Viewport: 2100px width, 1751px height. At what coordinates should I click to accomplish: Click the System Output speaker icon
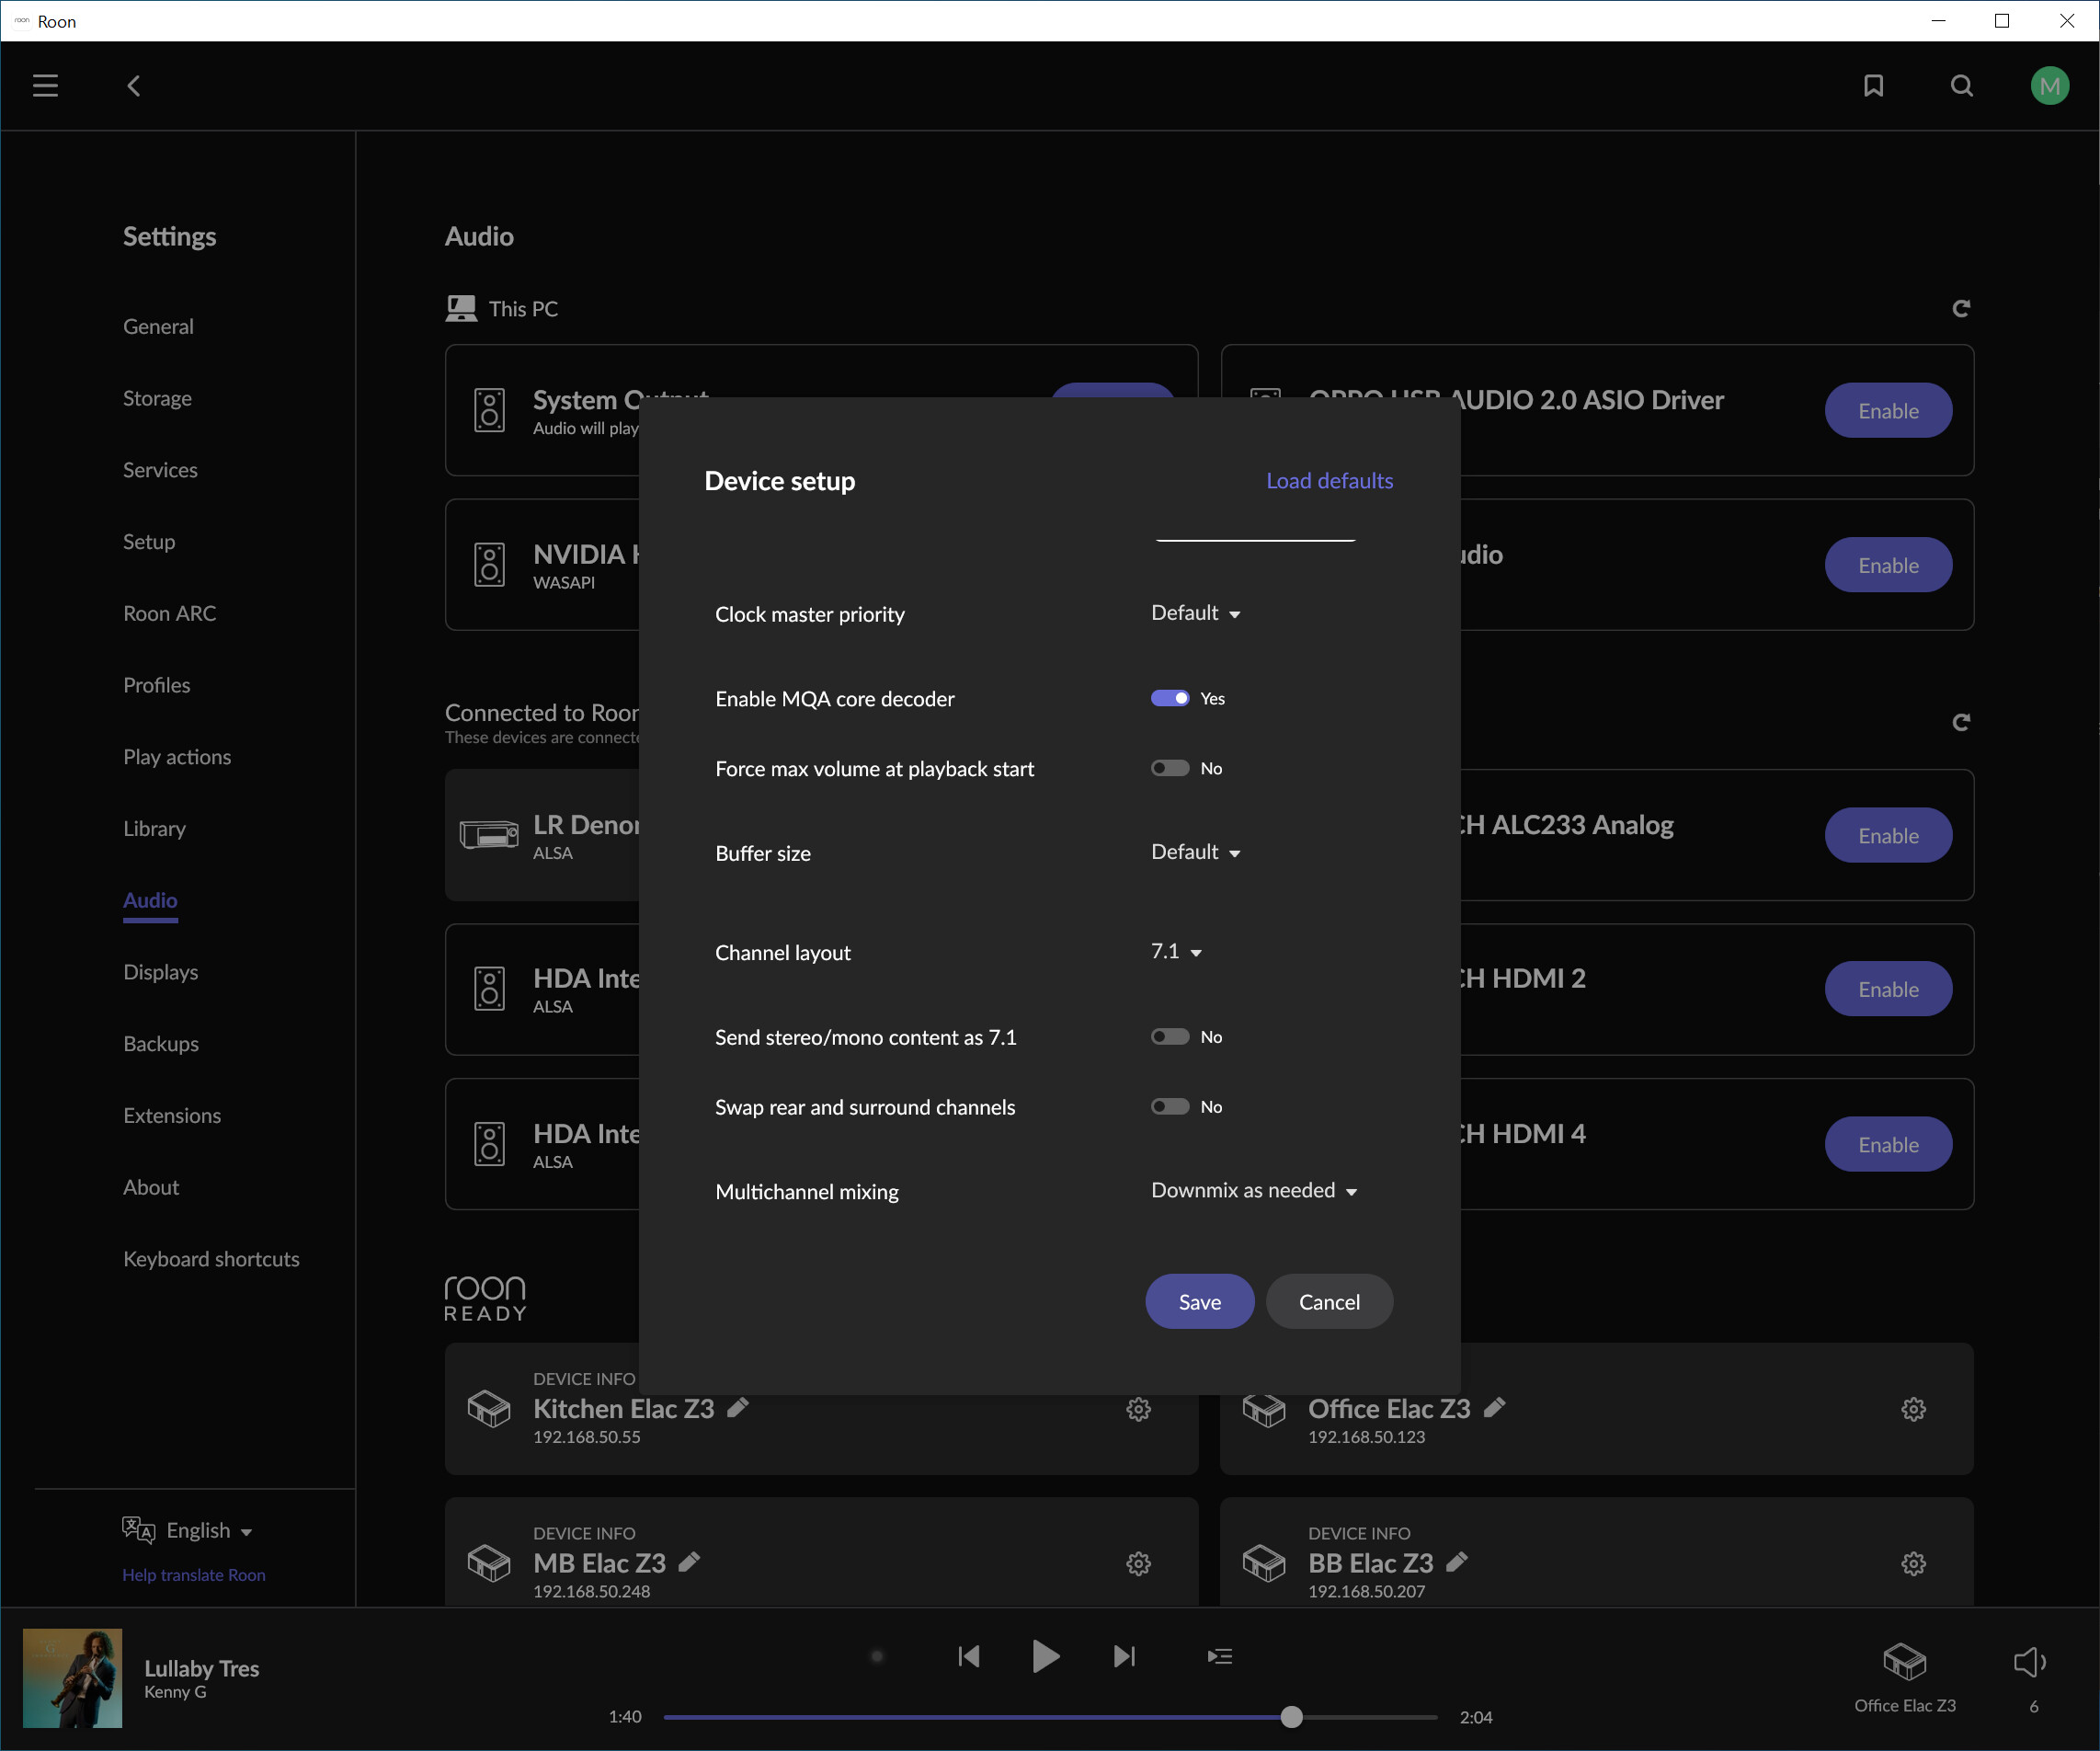(489, 410)
